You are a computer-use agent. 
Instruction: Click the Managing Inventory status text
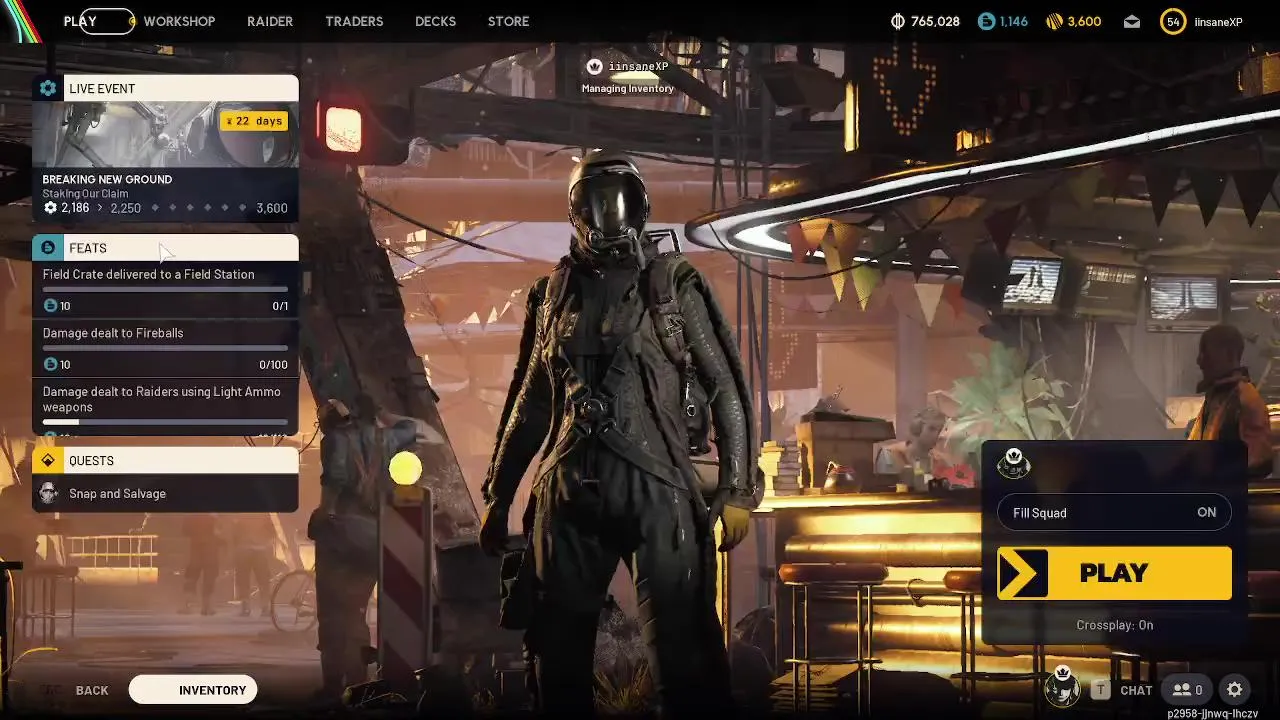628,88
